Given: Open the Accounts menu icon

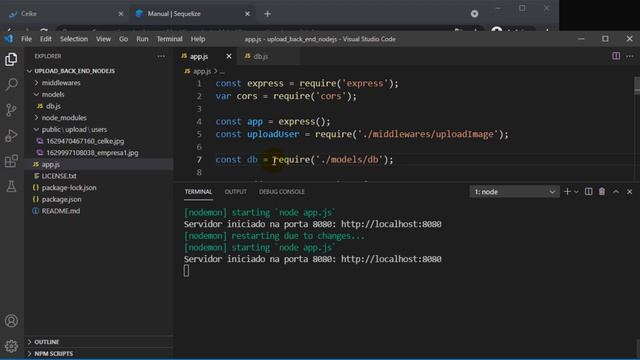Looking at the screenshot, I should coord(11,321).
